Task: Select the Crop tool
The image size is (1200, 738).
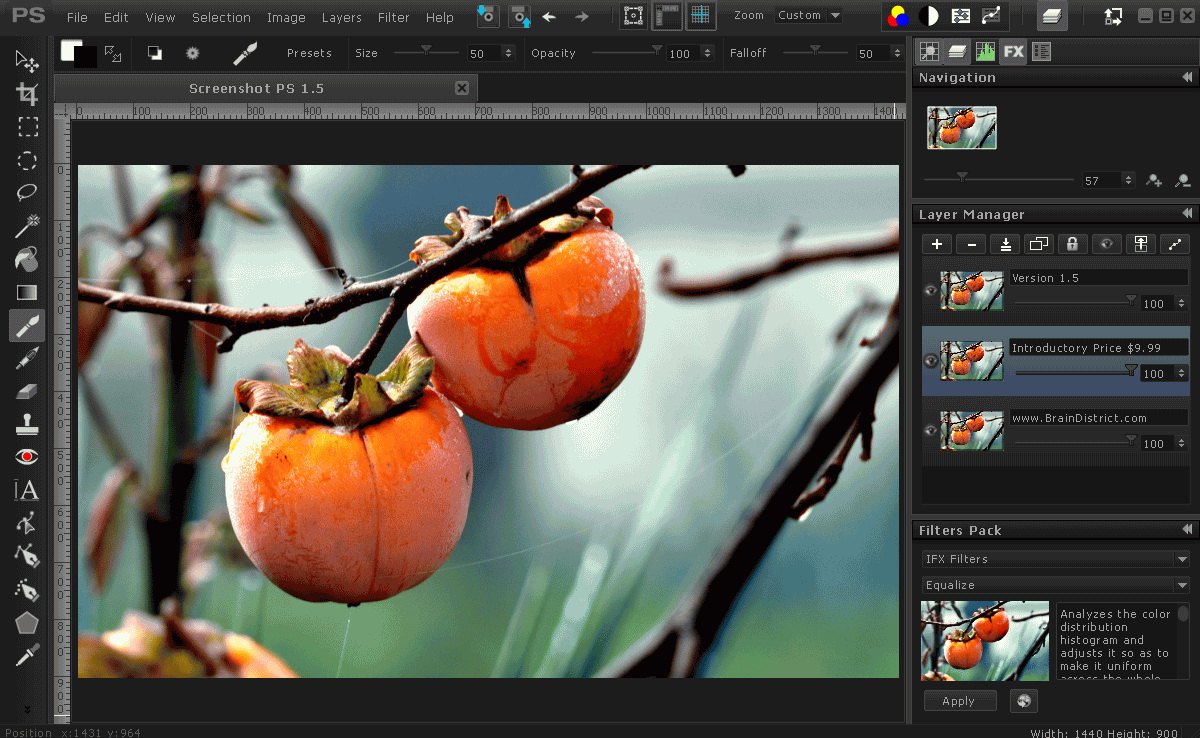Action: click(27, 94)
